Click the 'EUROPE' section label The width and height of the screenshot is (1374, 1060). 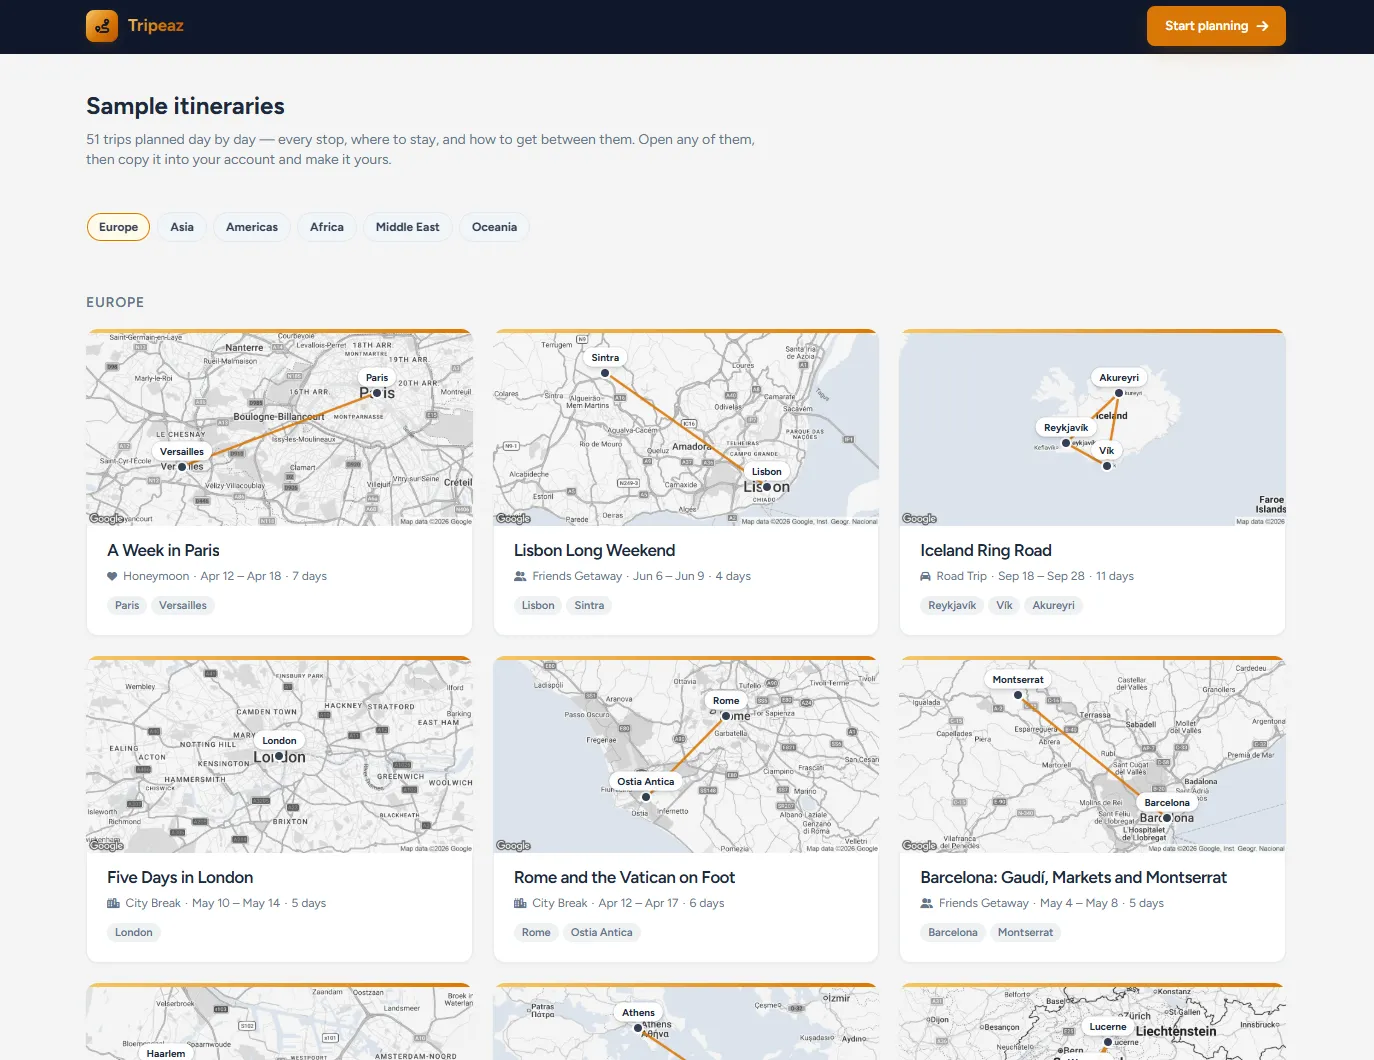click(x=115, y=302)
